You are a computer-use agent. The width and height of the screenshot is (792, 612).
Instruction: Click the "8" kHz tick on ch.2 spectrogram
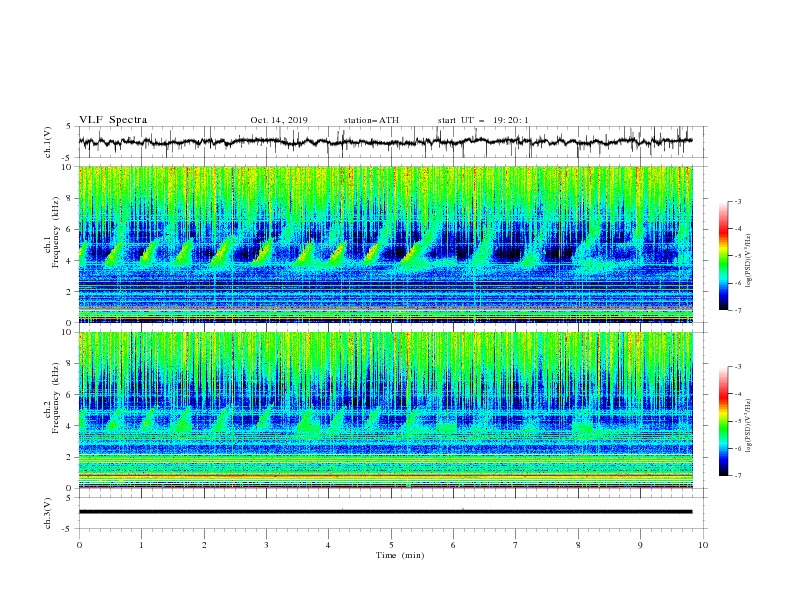71,364
